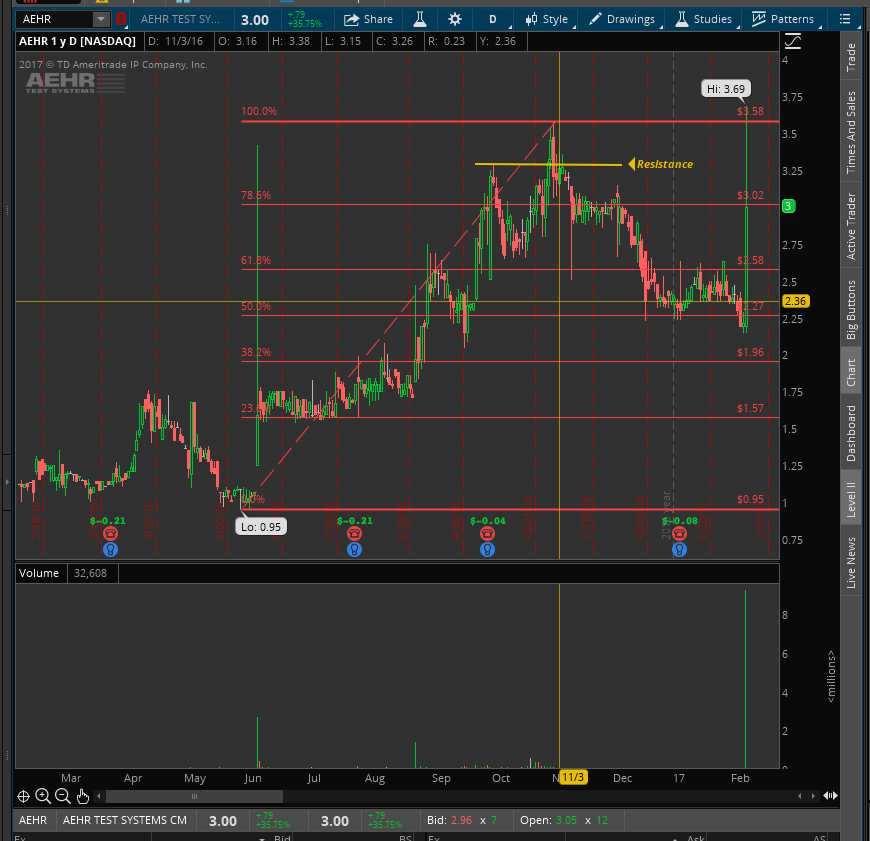Open the Dashboard sidebar tab
The image size is (870, 841).
pos(851,433)
